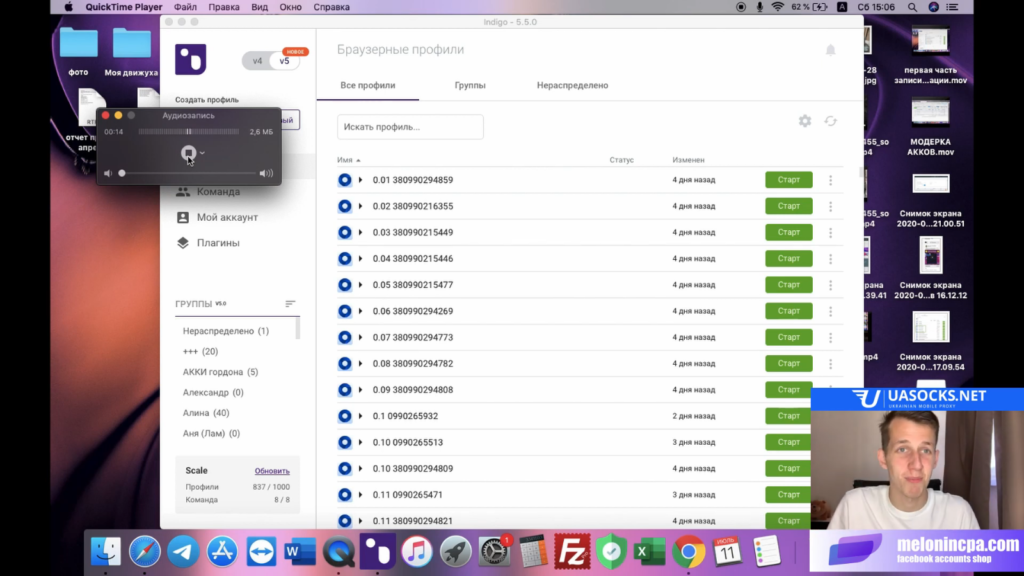Start profile 0.08 380990294782
The width and height of the screenshot is (1024, 576).
(x=789, y=363)
